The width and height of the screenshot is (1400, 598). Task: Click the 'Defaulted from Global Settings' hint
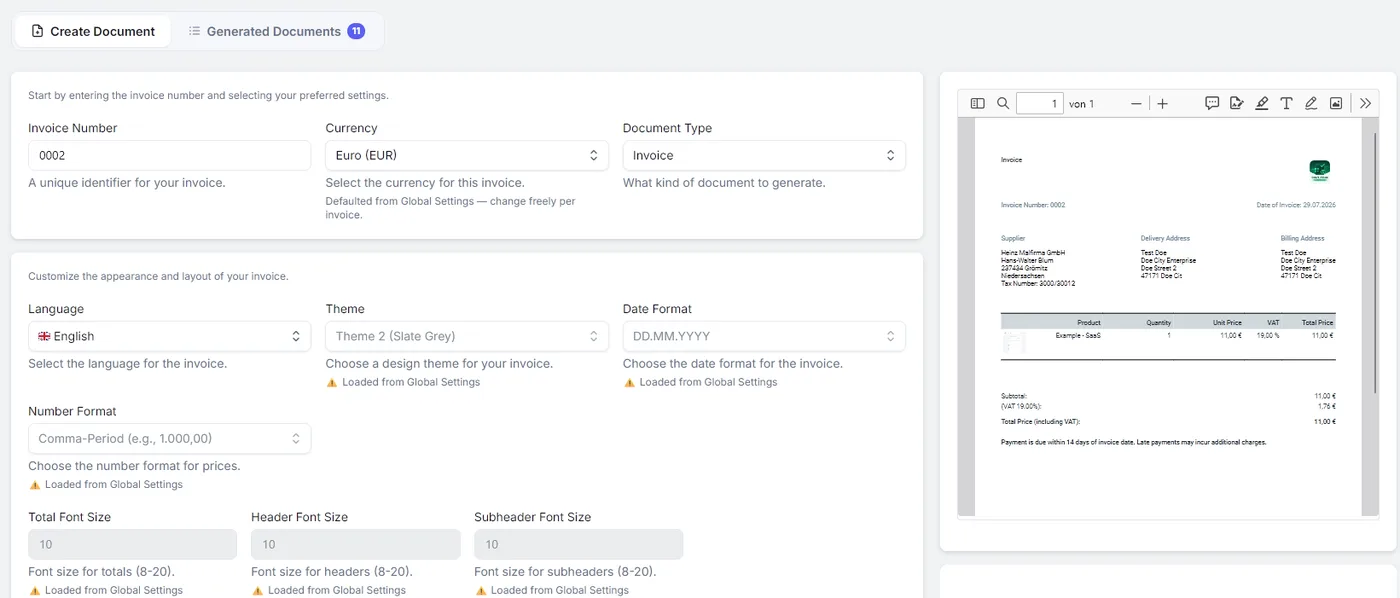[x=451, y=208]
